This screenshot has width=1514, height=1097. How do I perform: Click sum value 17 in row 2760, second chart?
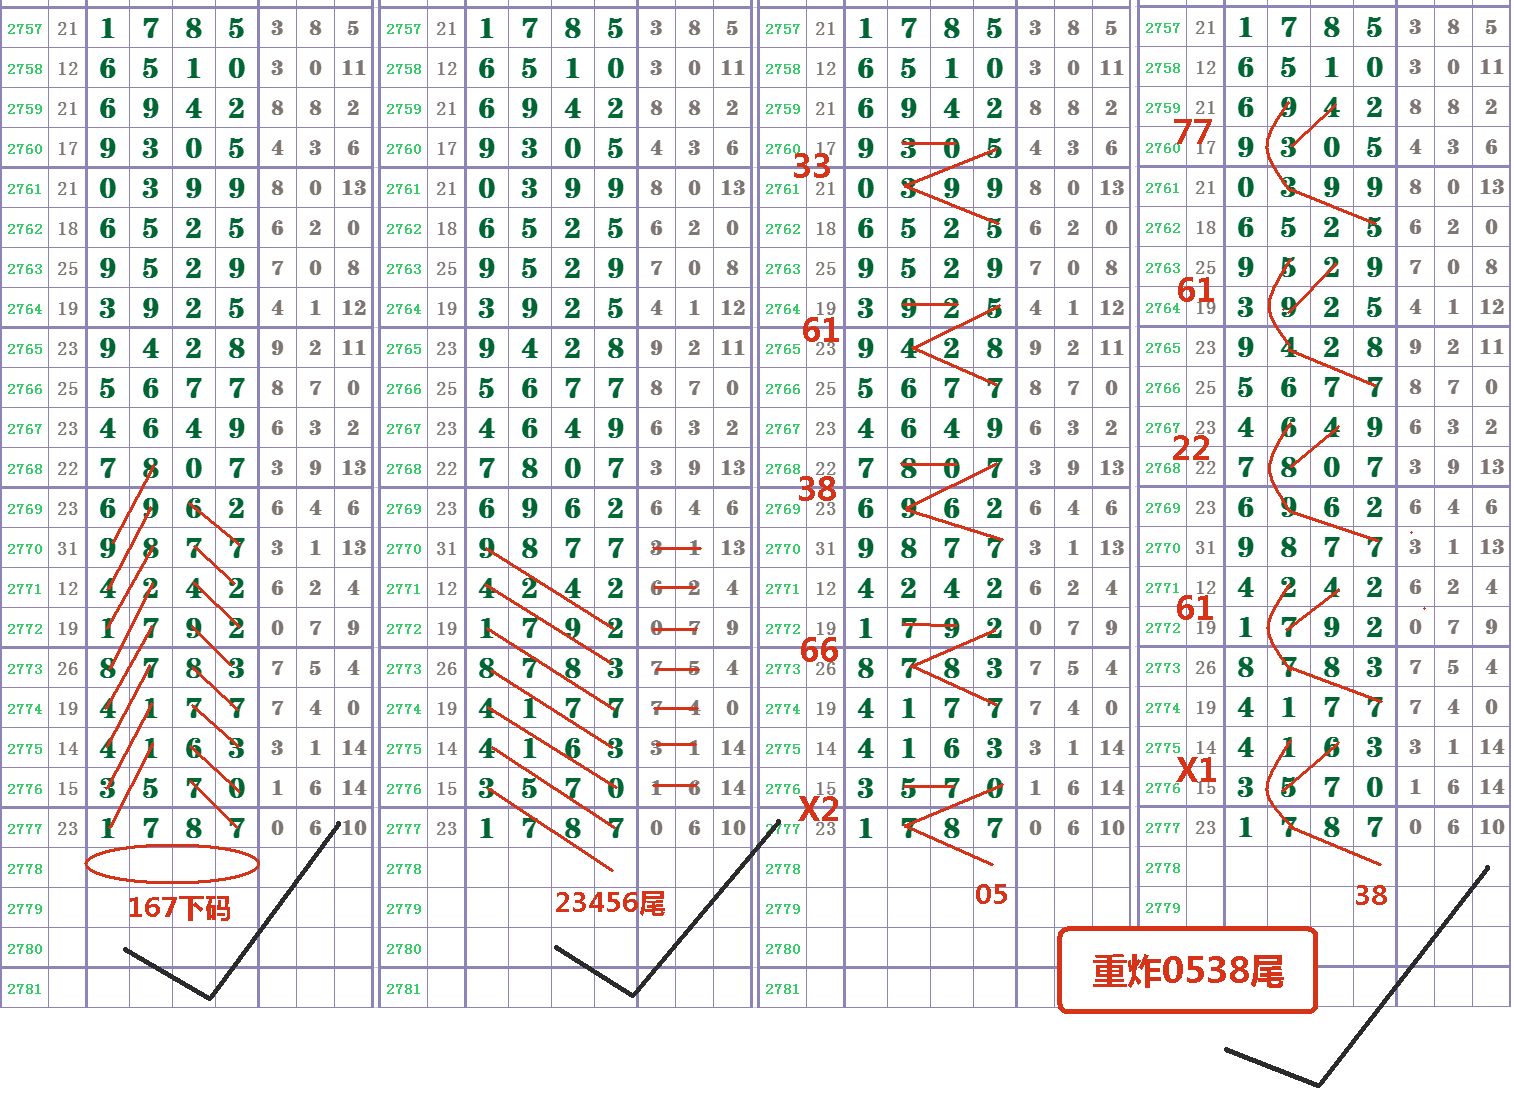446,149
